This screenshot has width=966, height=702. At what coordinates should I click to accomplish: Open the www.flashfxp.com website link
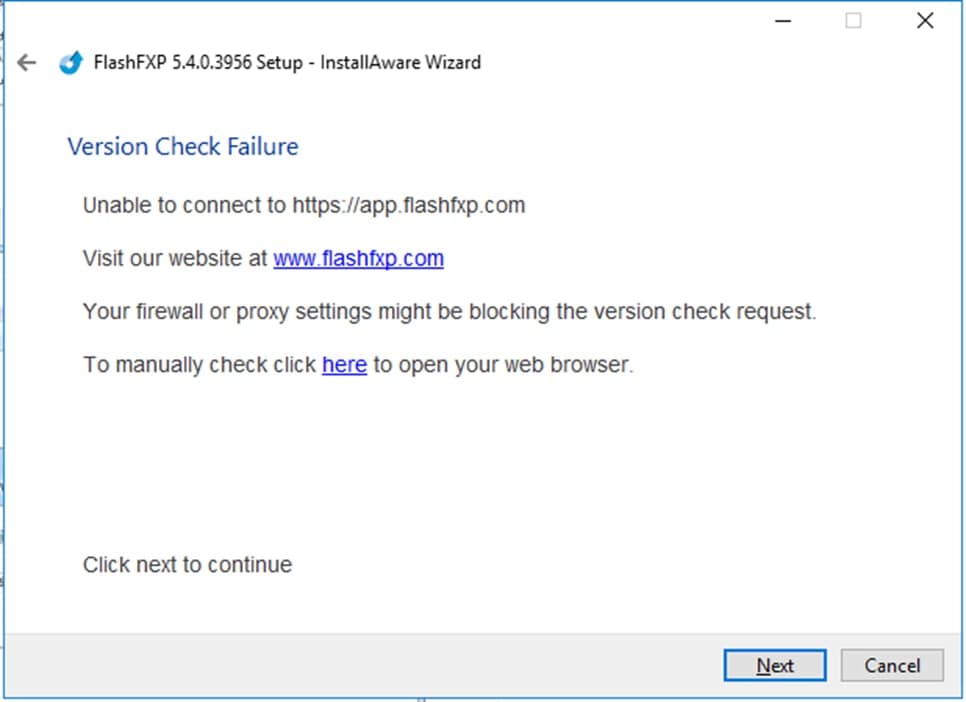point(358,258)
